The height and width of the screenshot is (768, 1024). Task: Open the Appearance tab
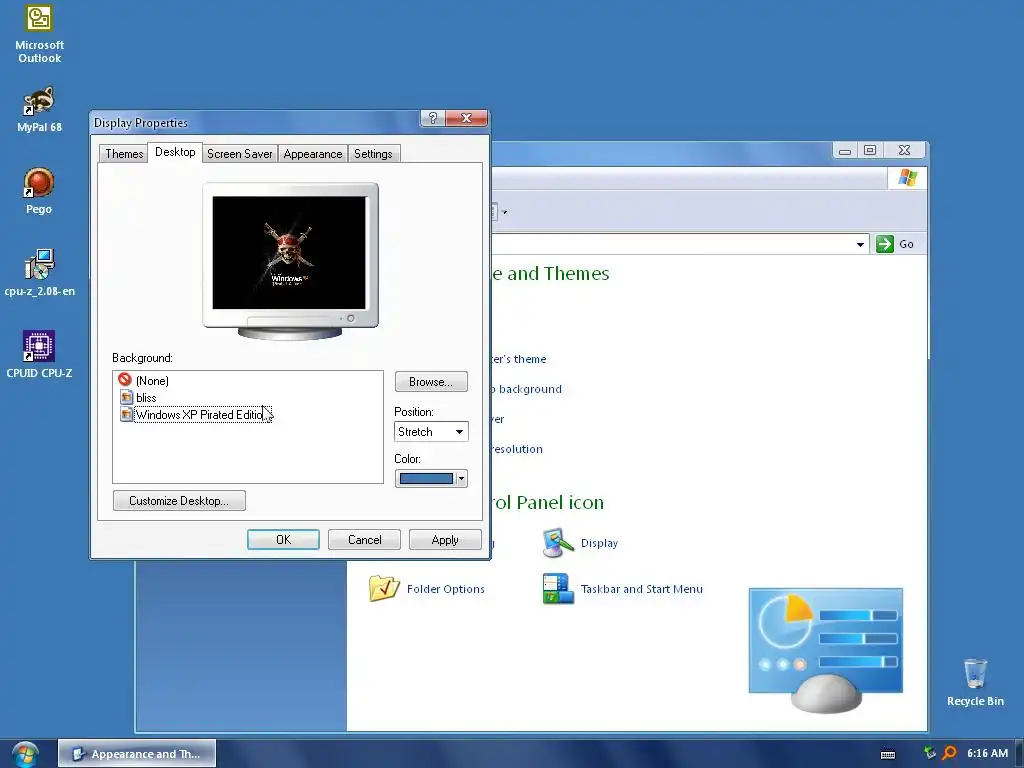[x=313, y=153]
